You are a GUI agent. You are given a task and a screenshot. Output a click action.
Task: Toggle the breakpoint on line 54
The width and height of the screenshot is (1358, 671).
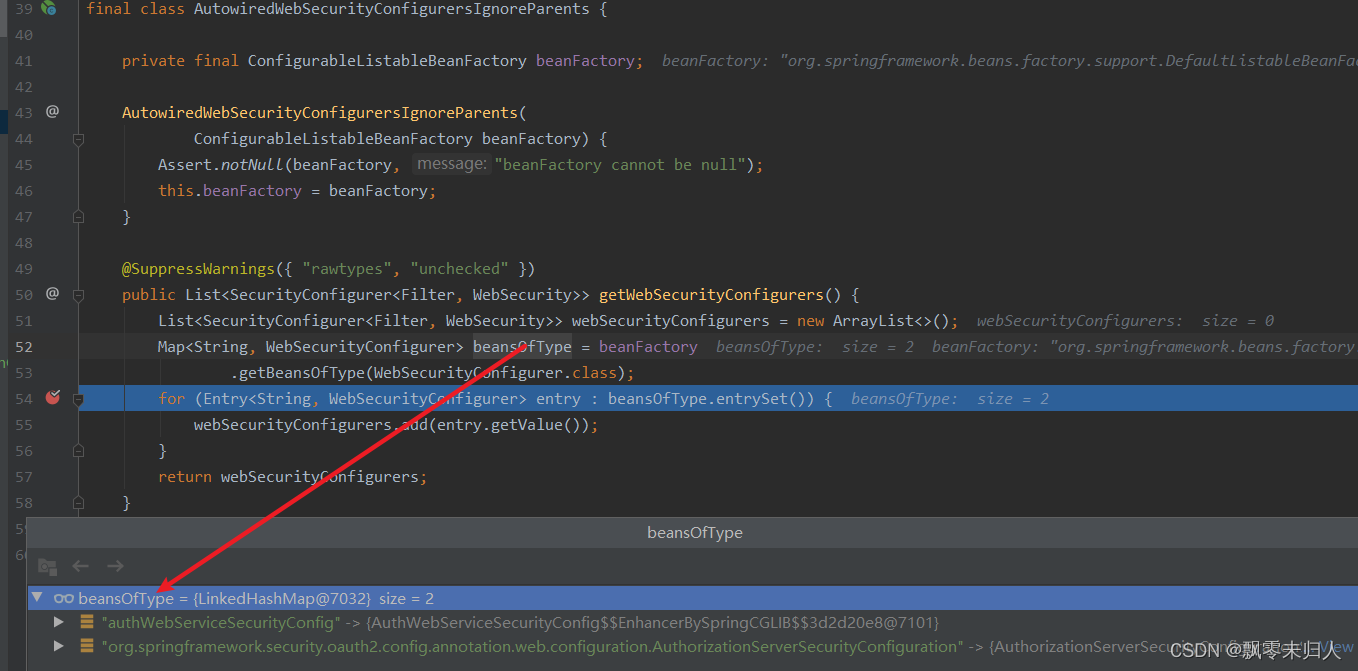point(52,398)
